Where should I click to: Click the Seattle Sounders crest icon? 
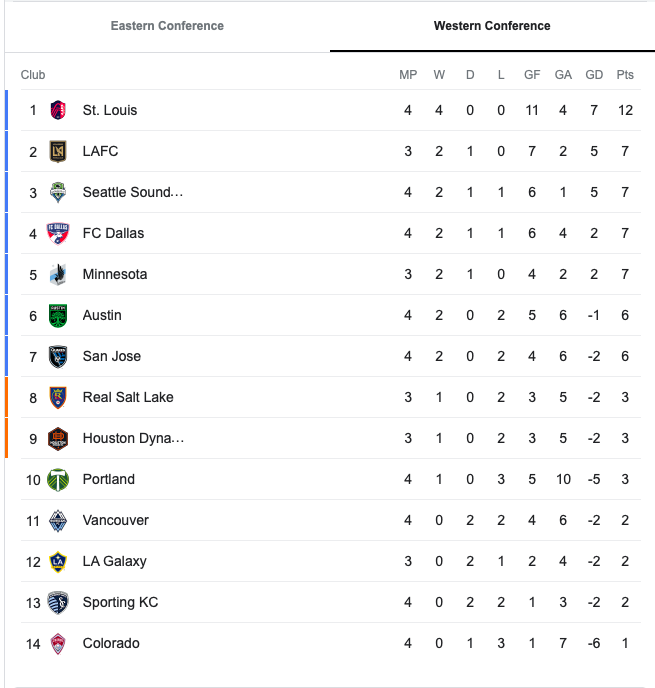[58, 192]
